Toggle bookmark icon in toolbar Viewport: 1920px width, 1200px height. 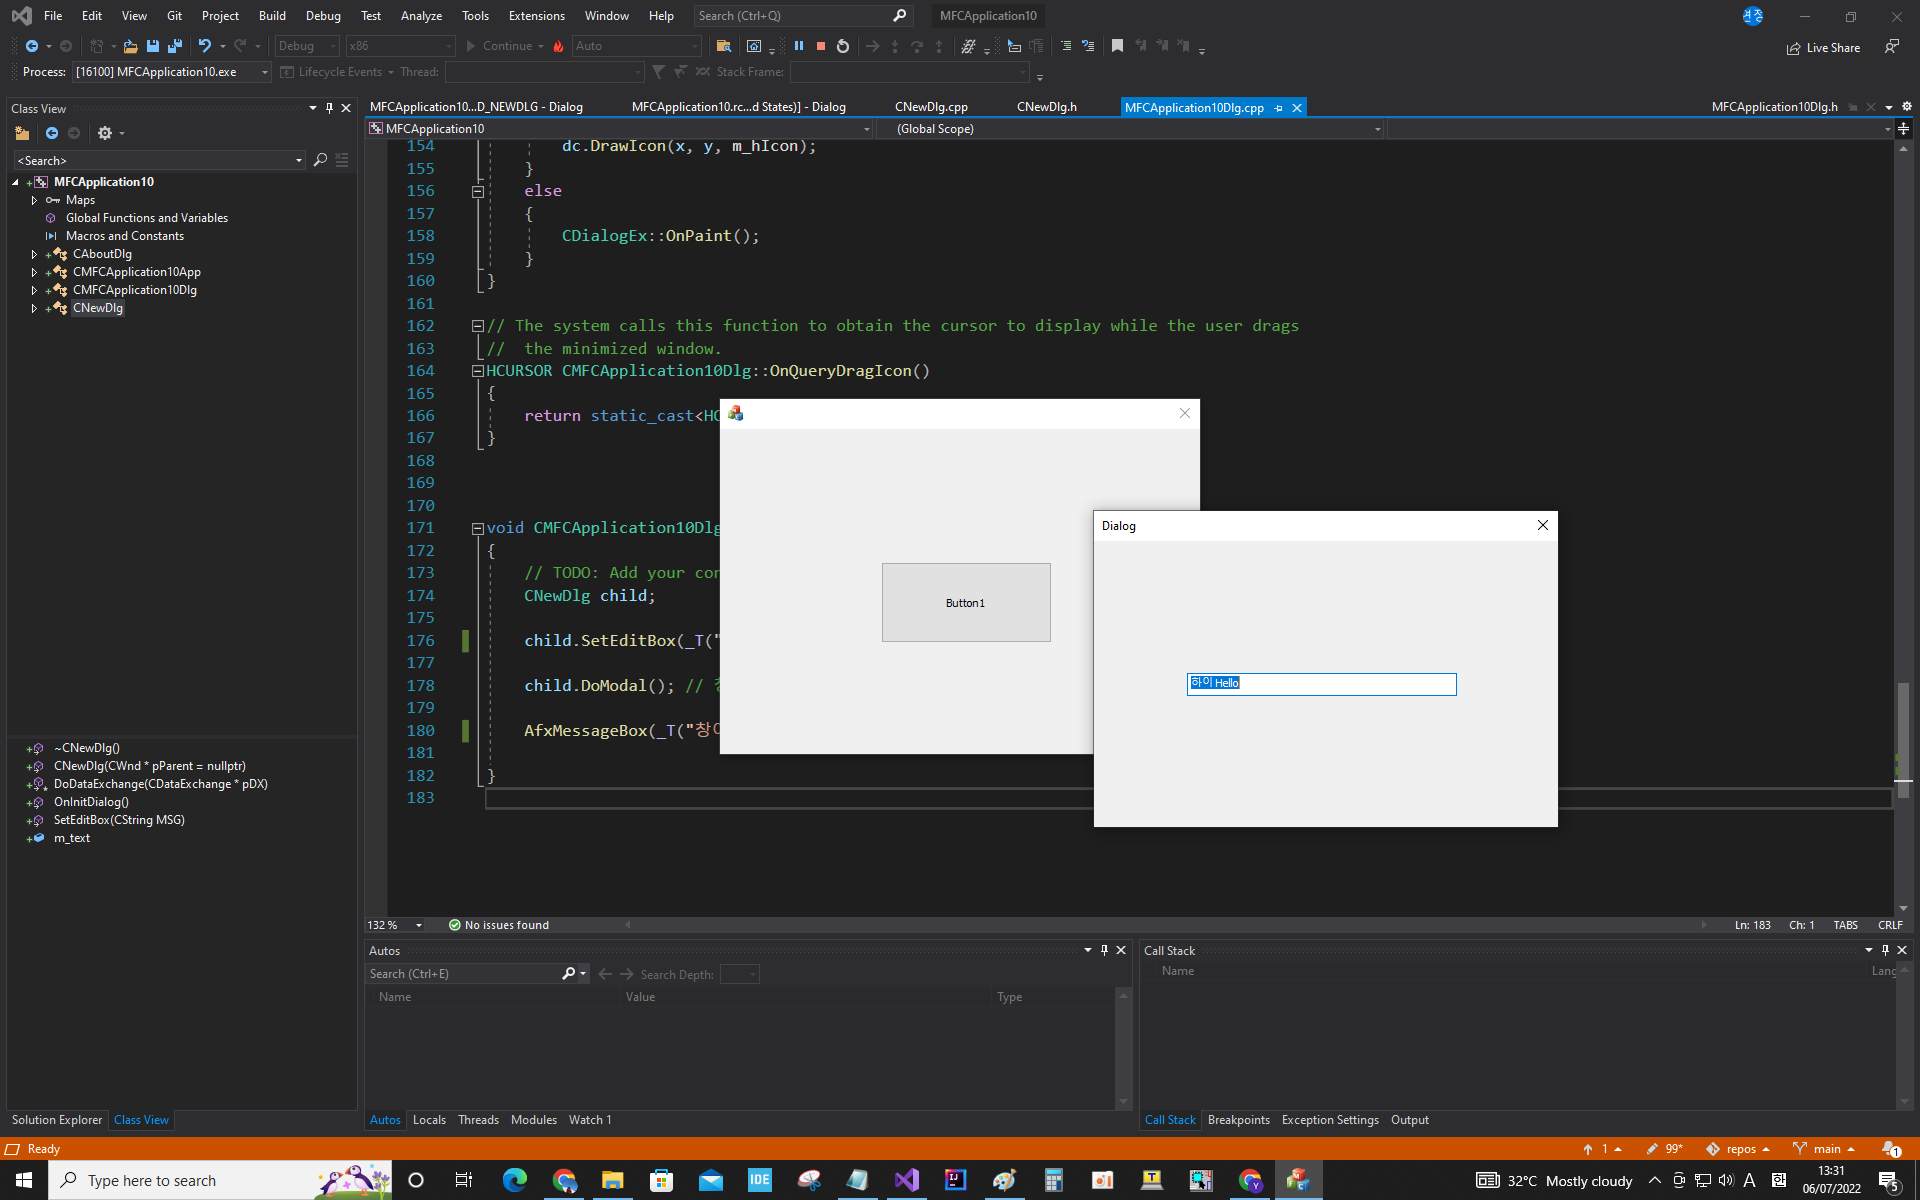(1118, 46)
